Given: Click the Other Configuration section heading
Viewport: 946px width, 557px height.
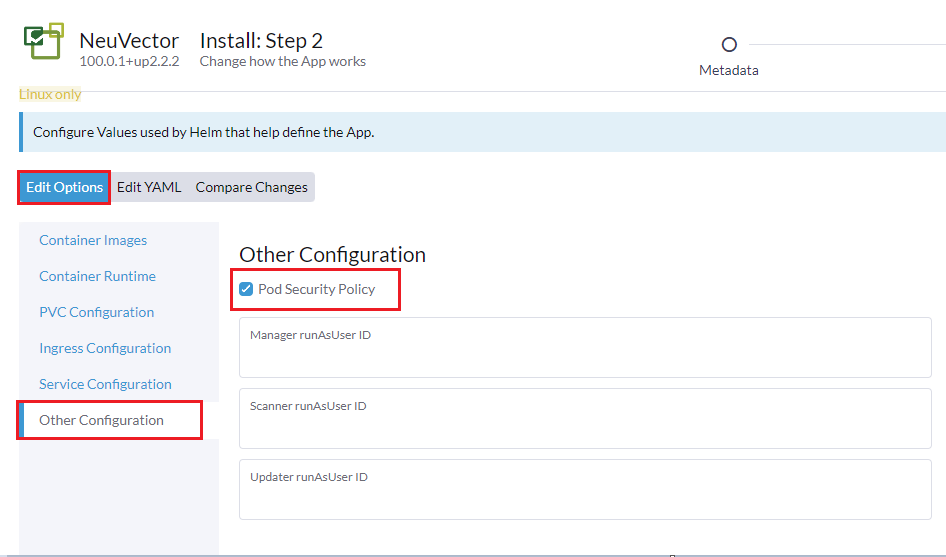Looking at the screenshot, I should [332, 254].
